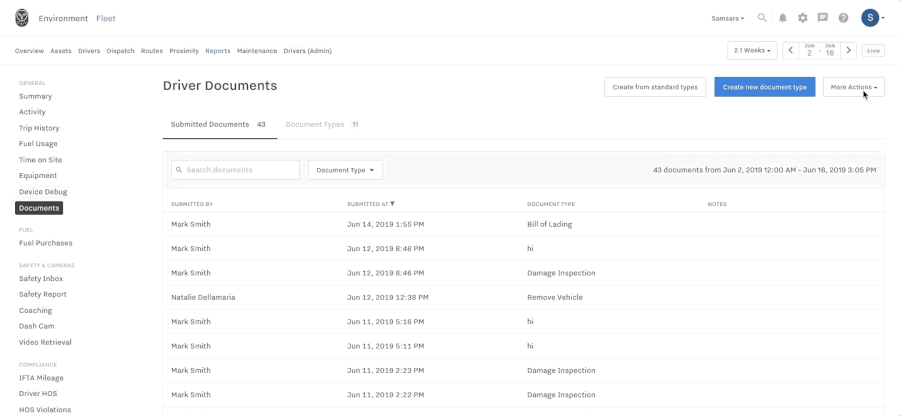The height and width of the screenshot is (416, 900).
Task: Open the user avatar S menu
Action: pyautogui.click(x=872, y=18)
